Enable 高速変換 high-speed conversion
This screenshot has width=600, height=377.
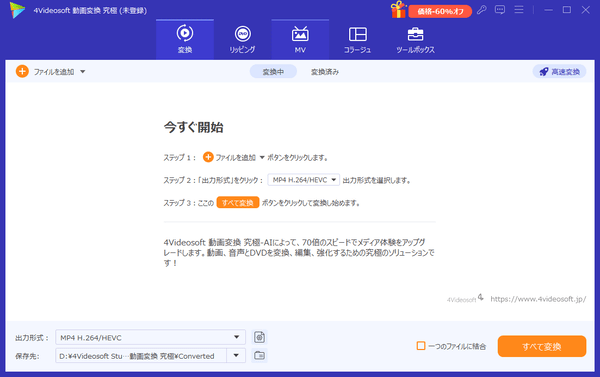pos(559,72)
